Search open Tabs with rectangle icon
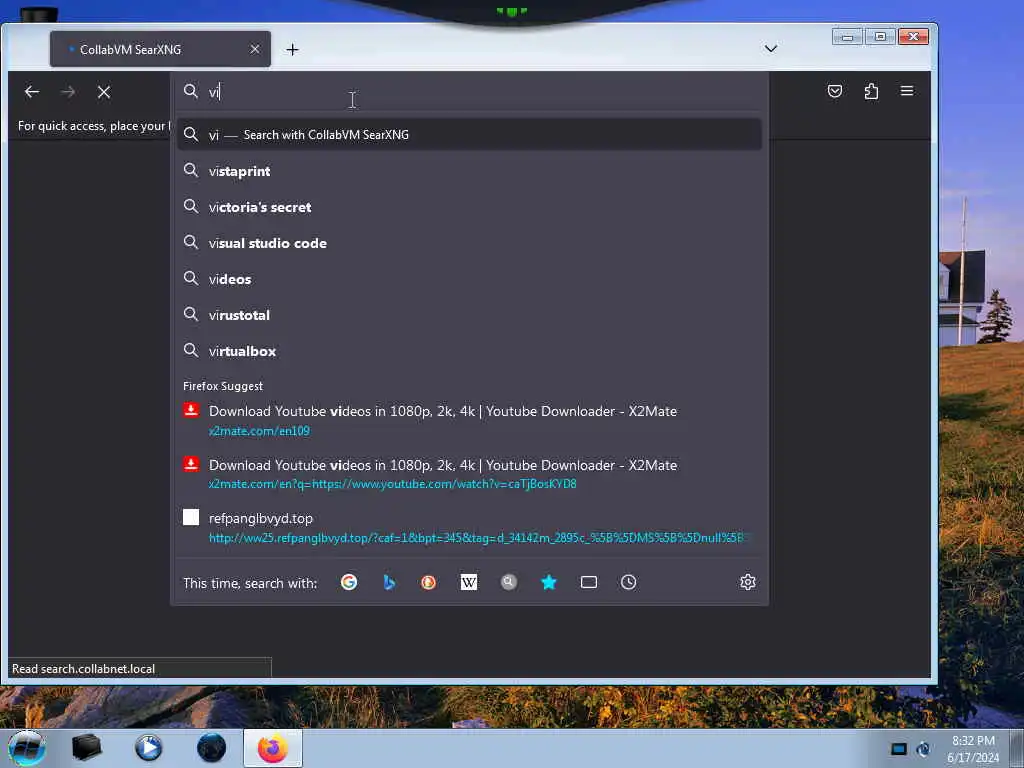1024x768 pixels. (589, 582)
